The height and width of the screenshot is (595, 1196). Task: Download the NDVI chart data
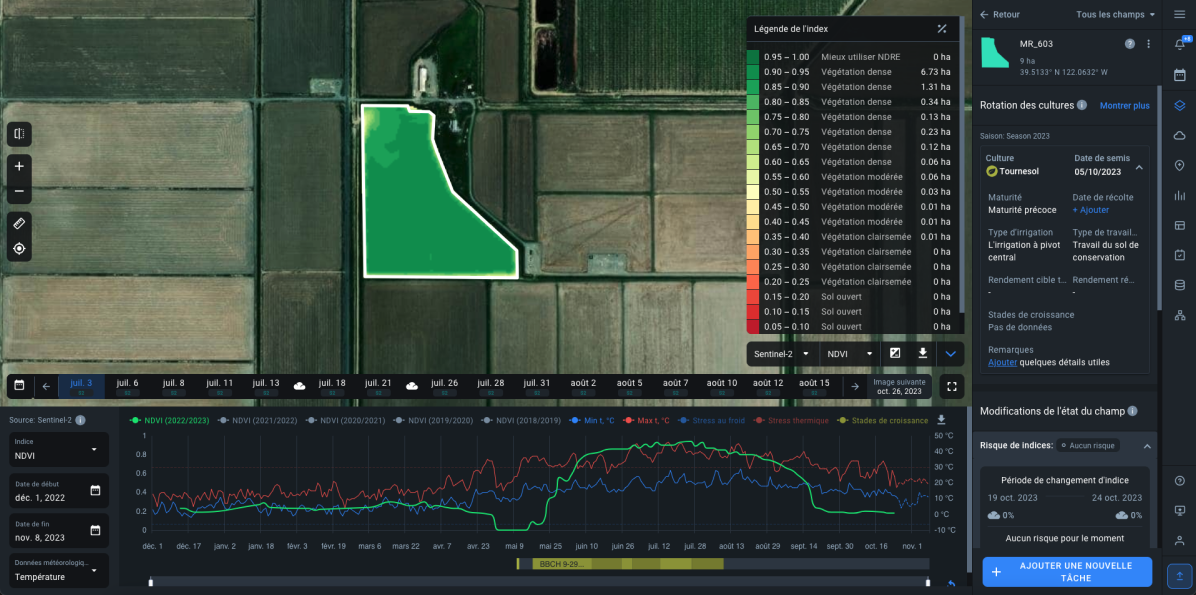point(940,420)
